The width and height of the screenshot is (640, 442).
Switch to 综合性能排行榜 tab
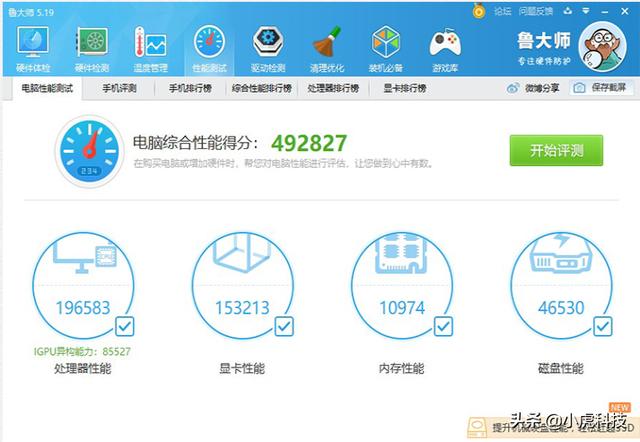tap(262, 88)
